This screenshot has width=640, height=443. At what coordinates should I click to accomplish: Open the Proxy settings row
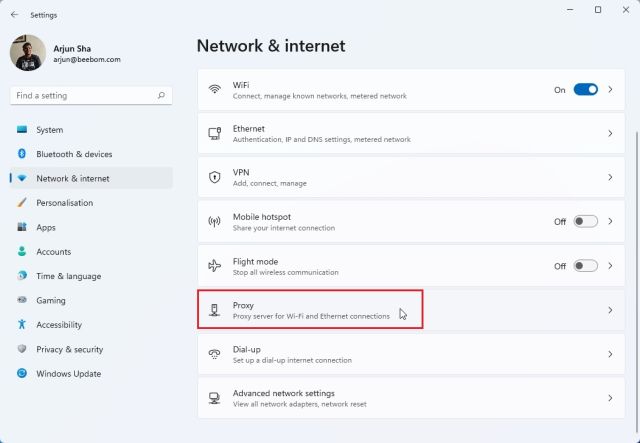coord(310,310)
